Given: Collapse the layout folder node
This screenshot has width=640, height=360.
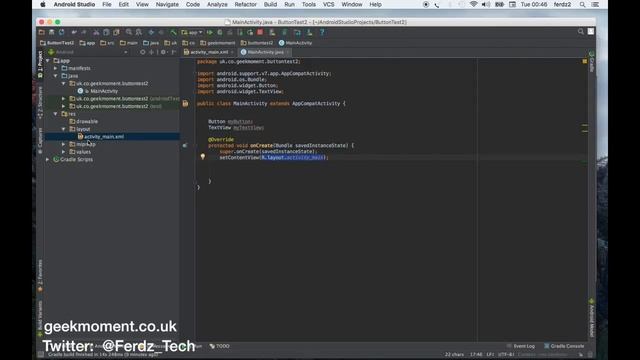Looking at the screenshot, I should pyautogui.click(x=64, y=129).
